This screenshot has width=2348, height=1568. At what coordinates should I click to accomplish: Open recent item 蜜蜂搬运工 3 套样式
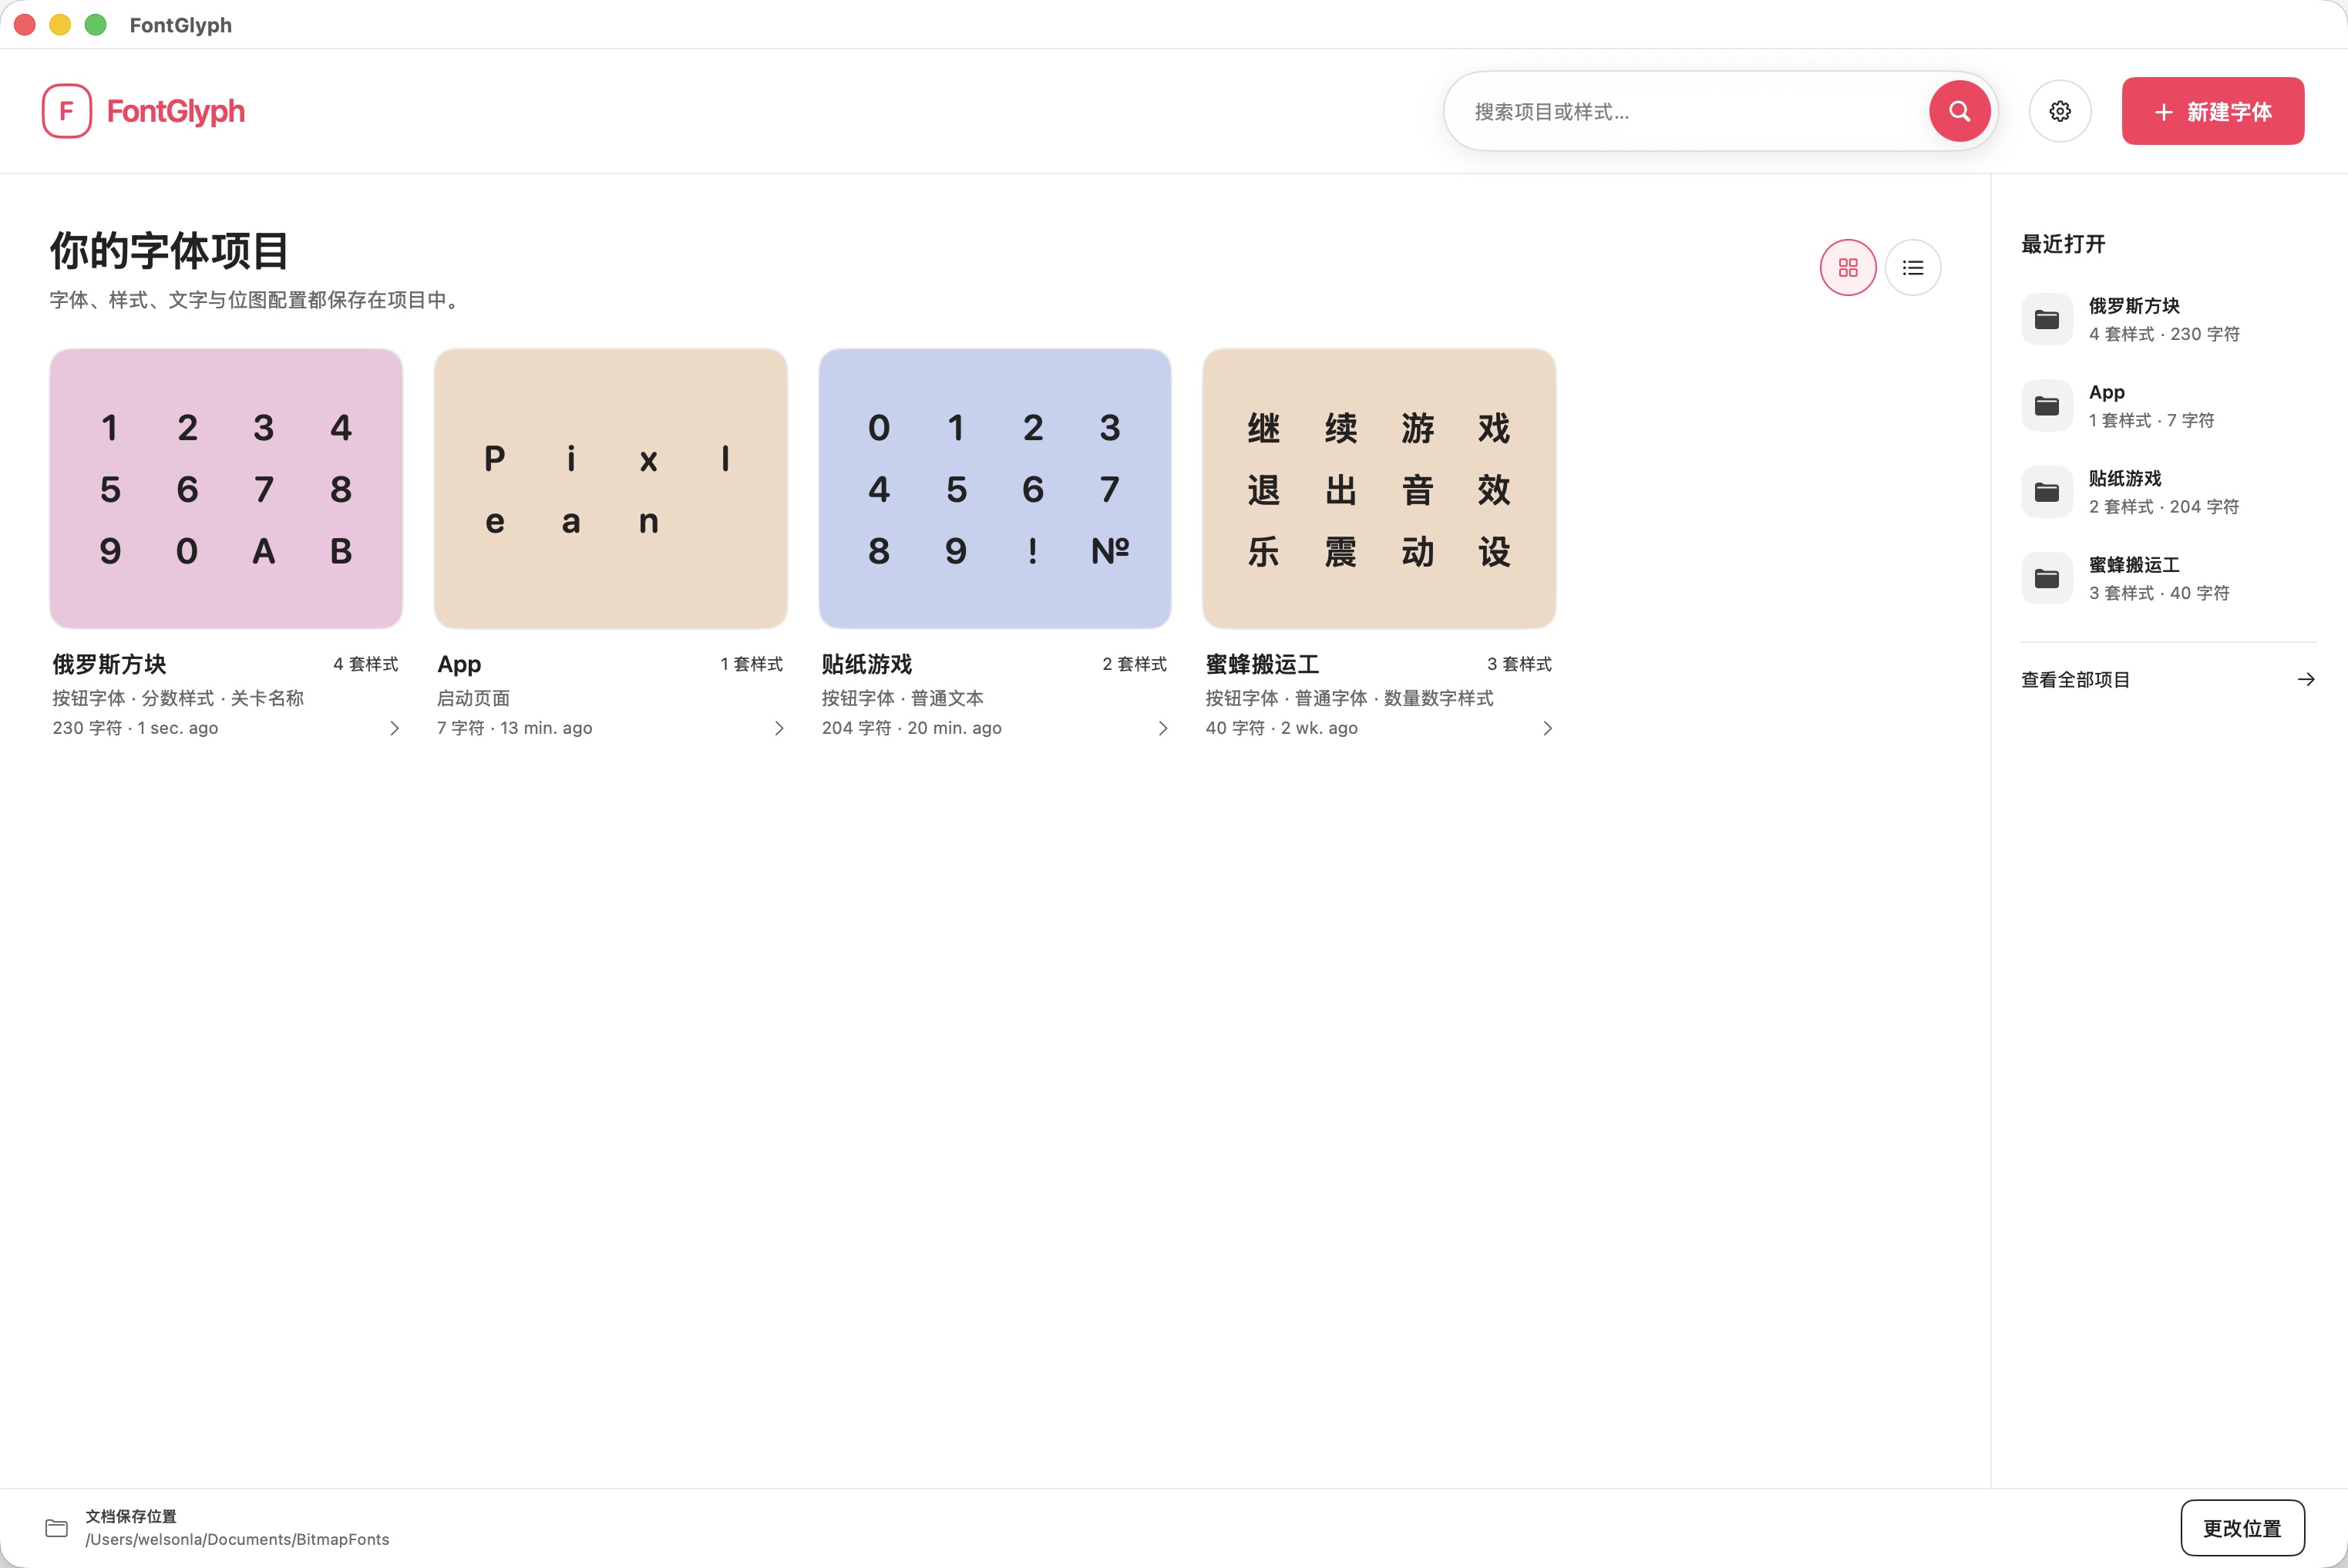2169,578
